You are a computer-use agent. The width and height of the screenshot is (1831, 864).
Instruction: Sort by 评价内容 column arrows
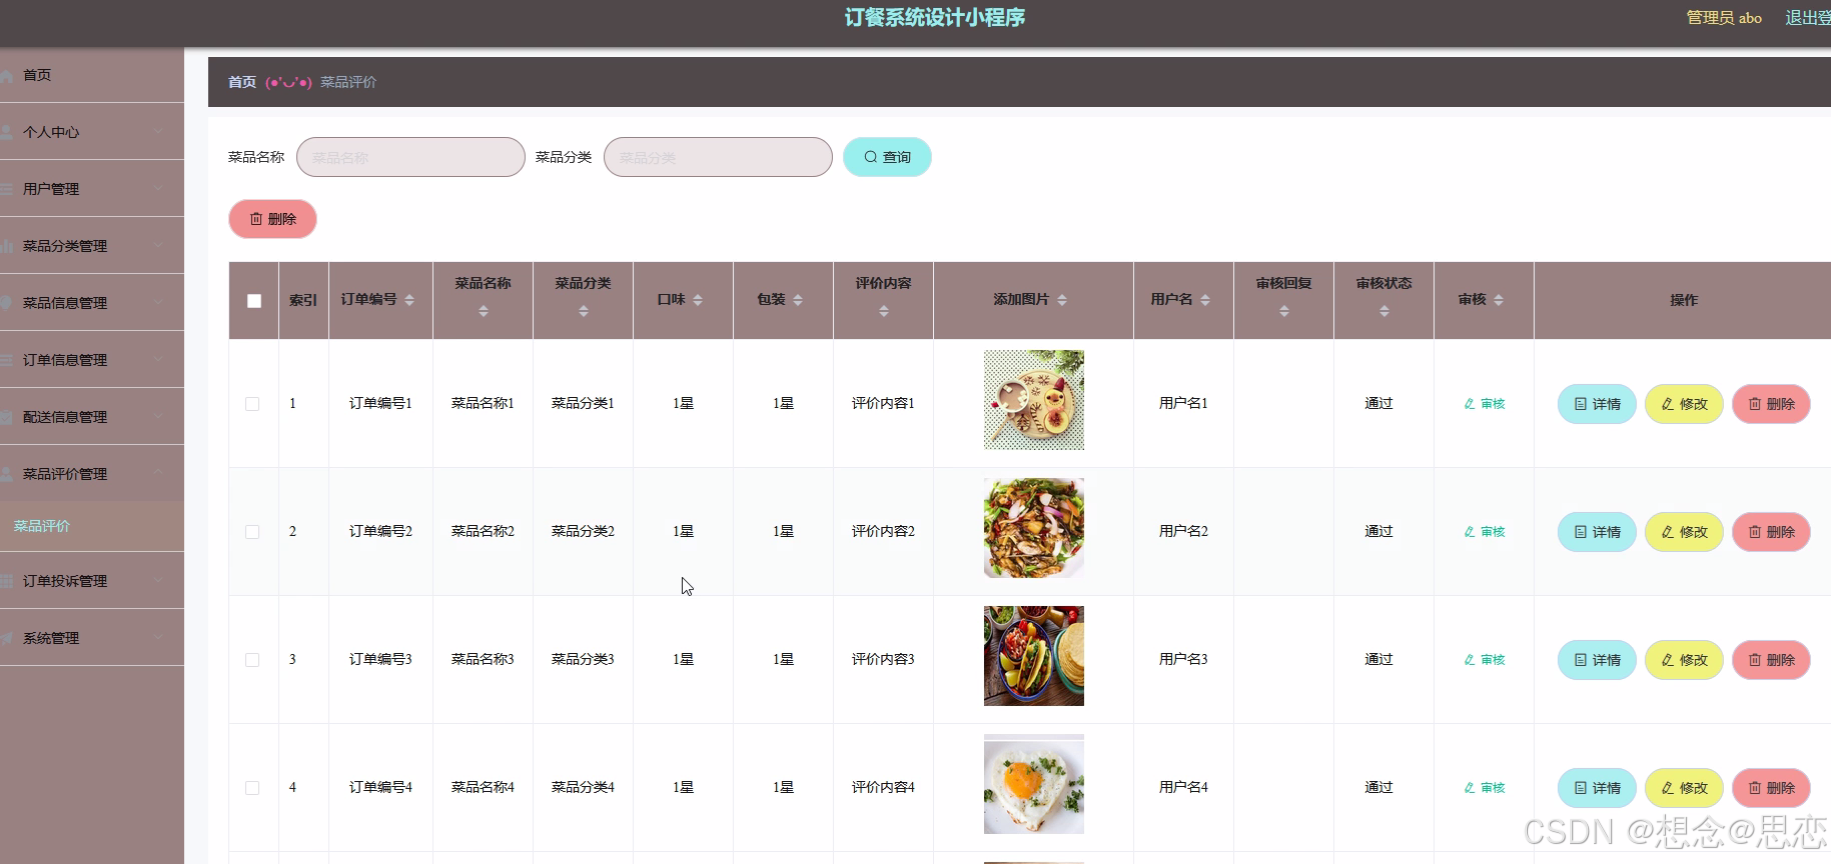coord(883,312)
